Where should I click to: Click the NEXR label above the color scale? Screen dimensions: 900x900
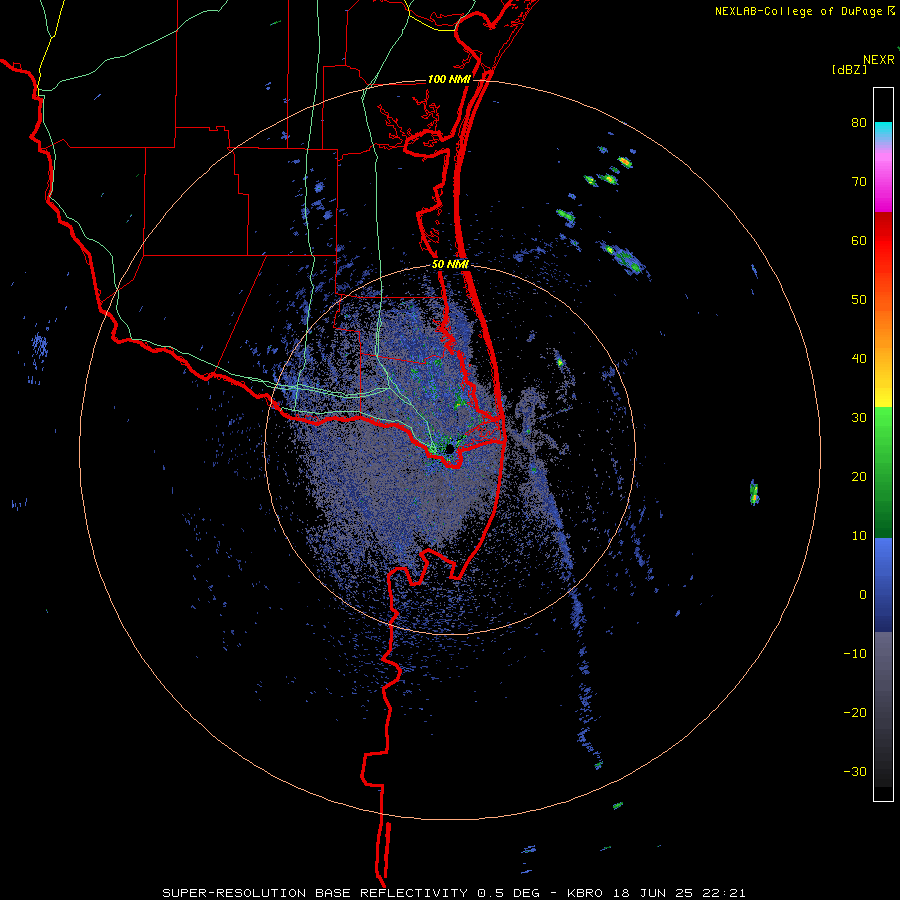click(878, 60)
